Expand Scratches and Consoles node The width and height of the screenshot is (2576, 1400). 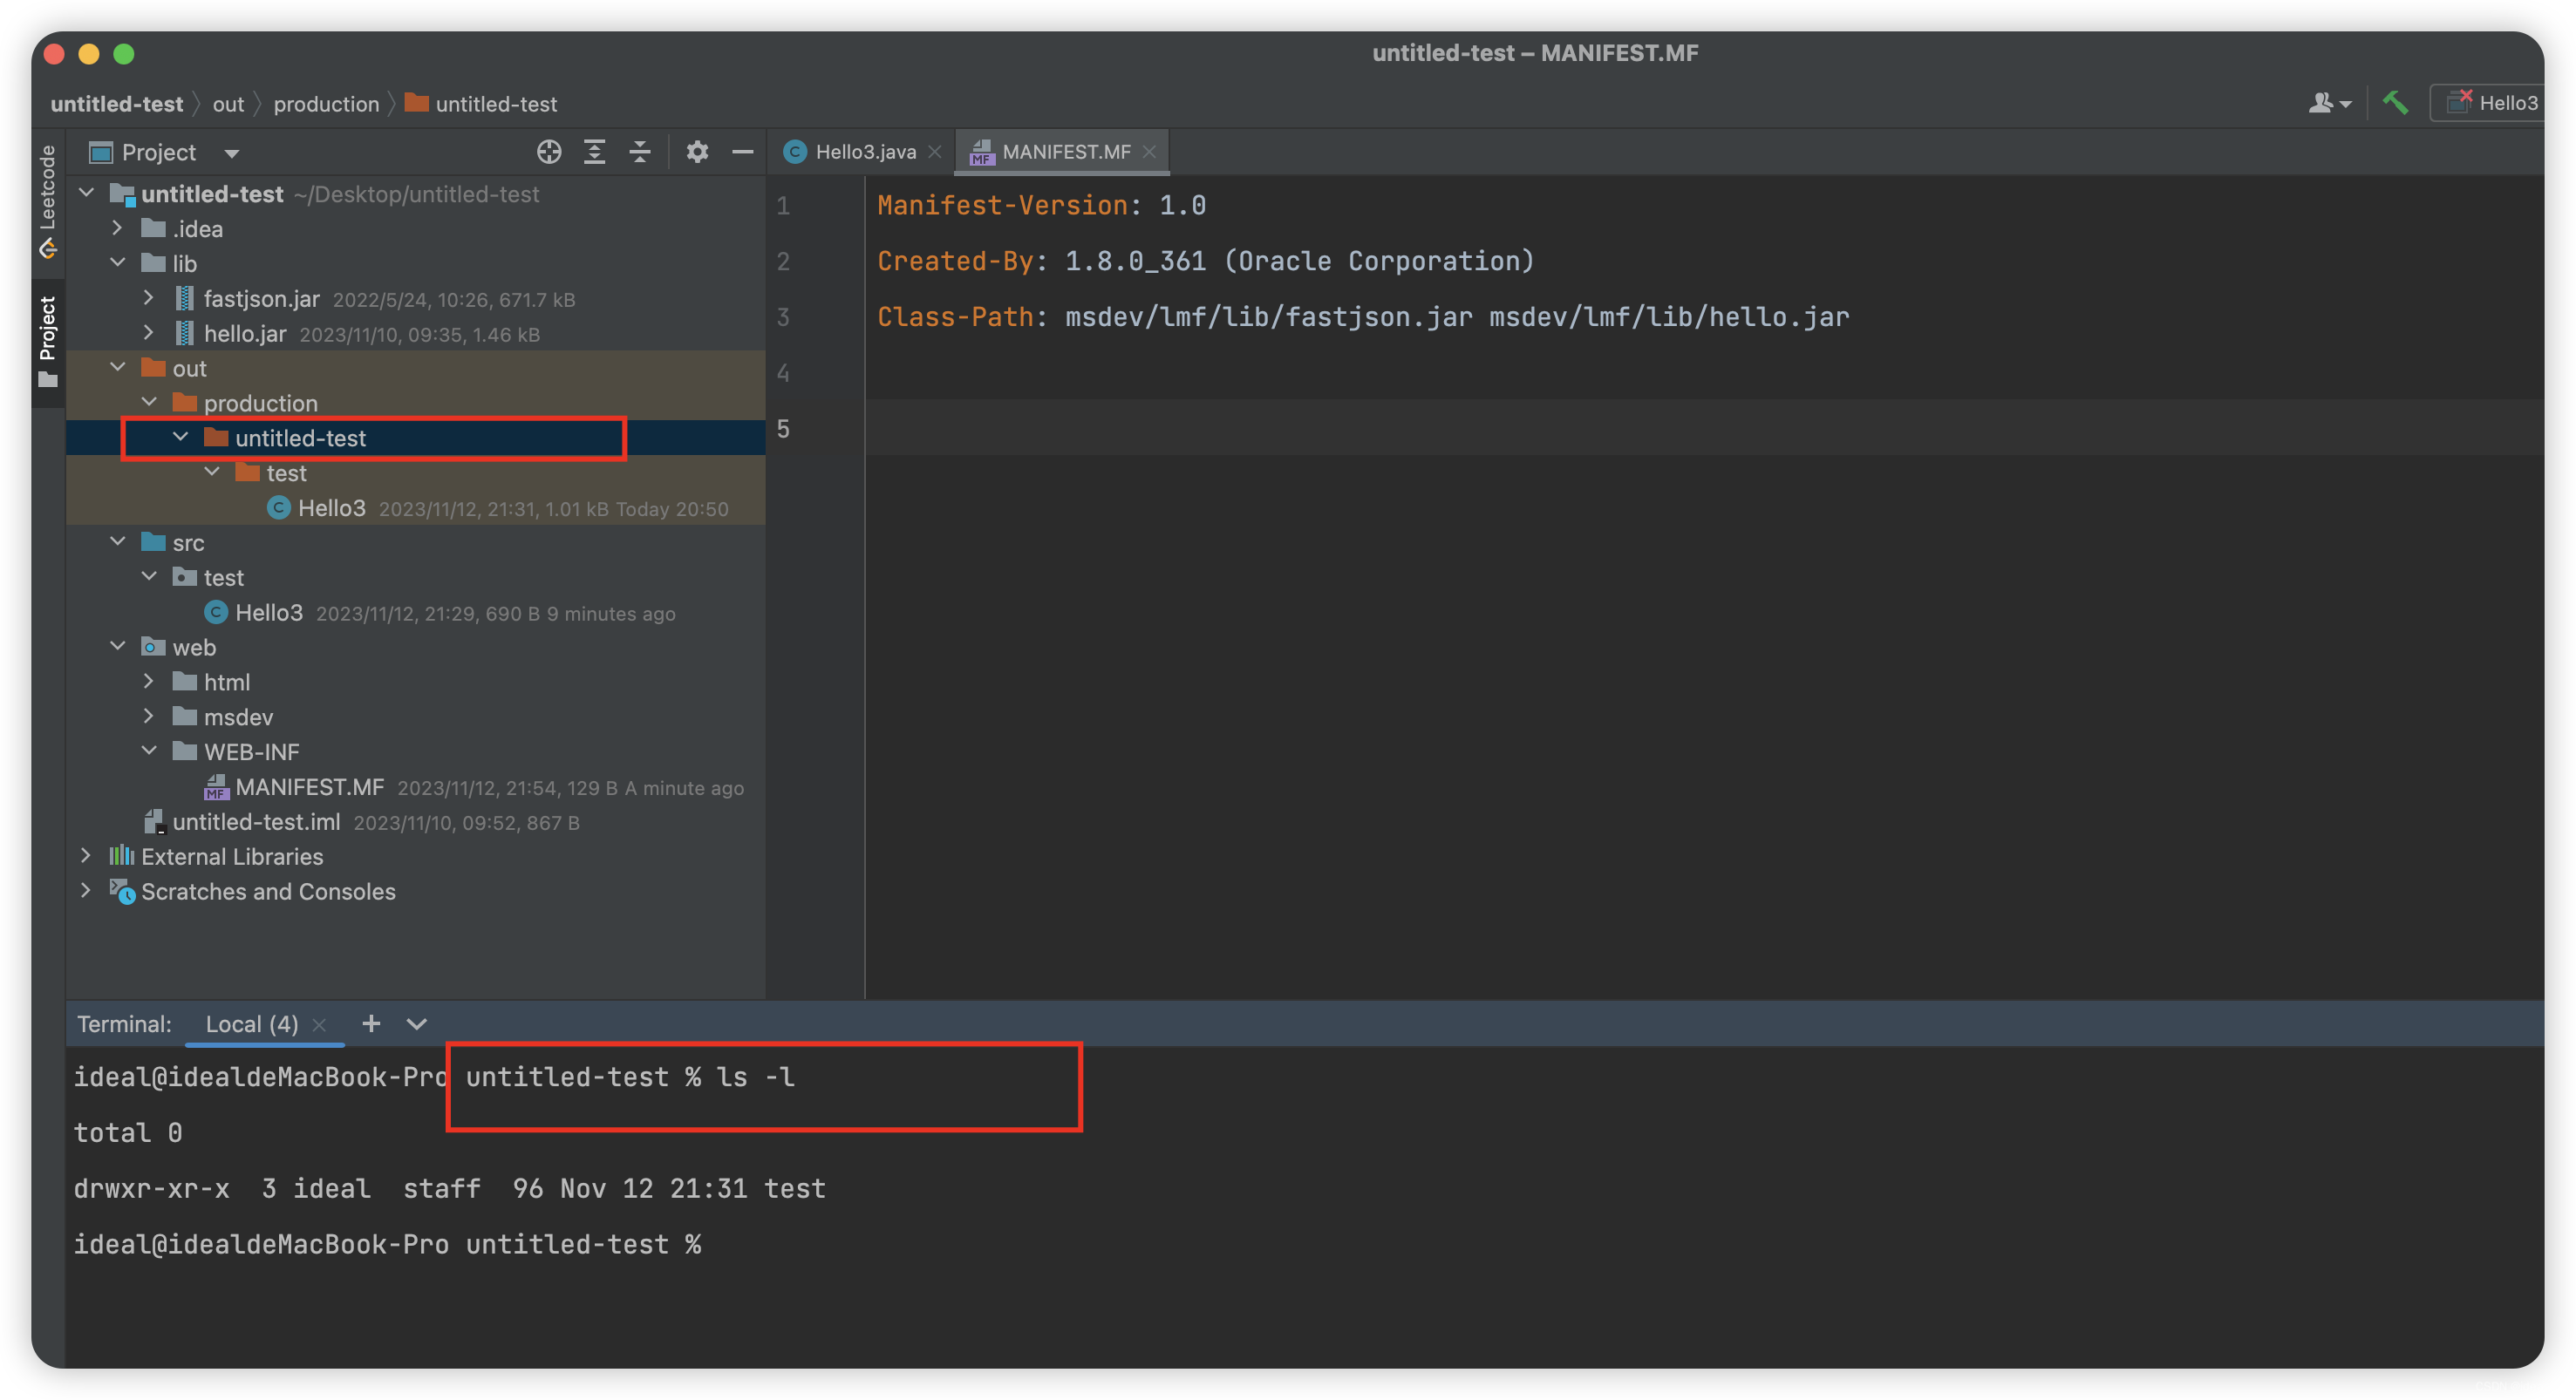(87, 891)
